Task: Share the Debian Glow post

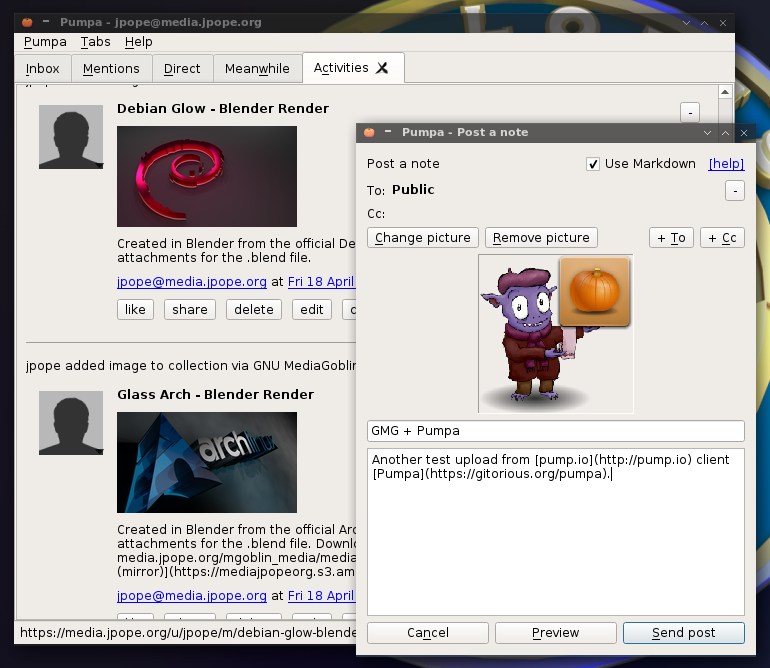Action: [x=190, y=309]
